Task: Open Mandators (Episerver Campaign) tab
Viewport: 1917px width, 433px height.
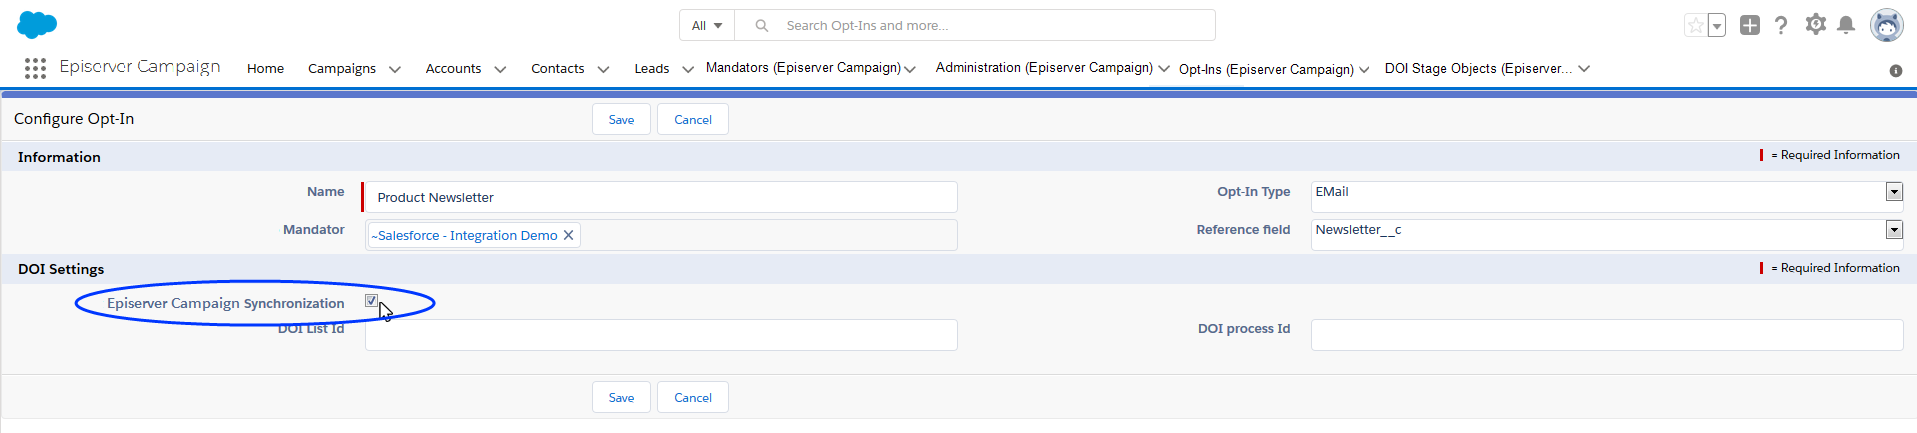Action: tap(803, 67)
